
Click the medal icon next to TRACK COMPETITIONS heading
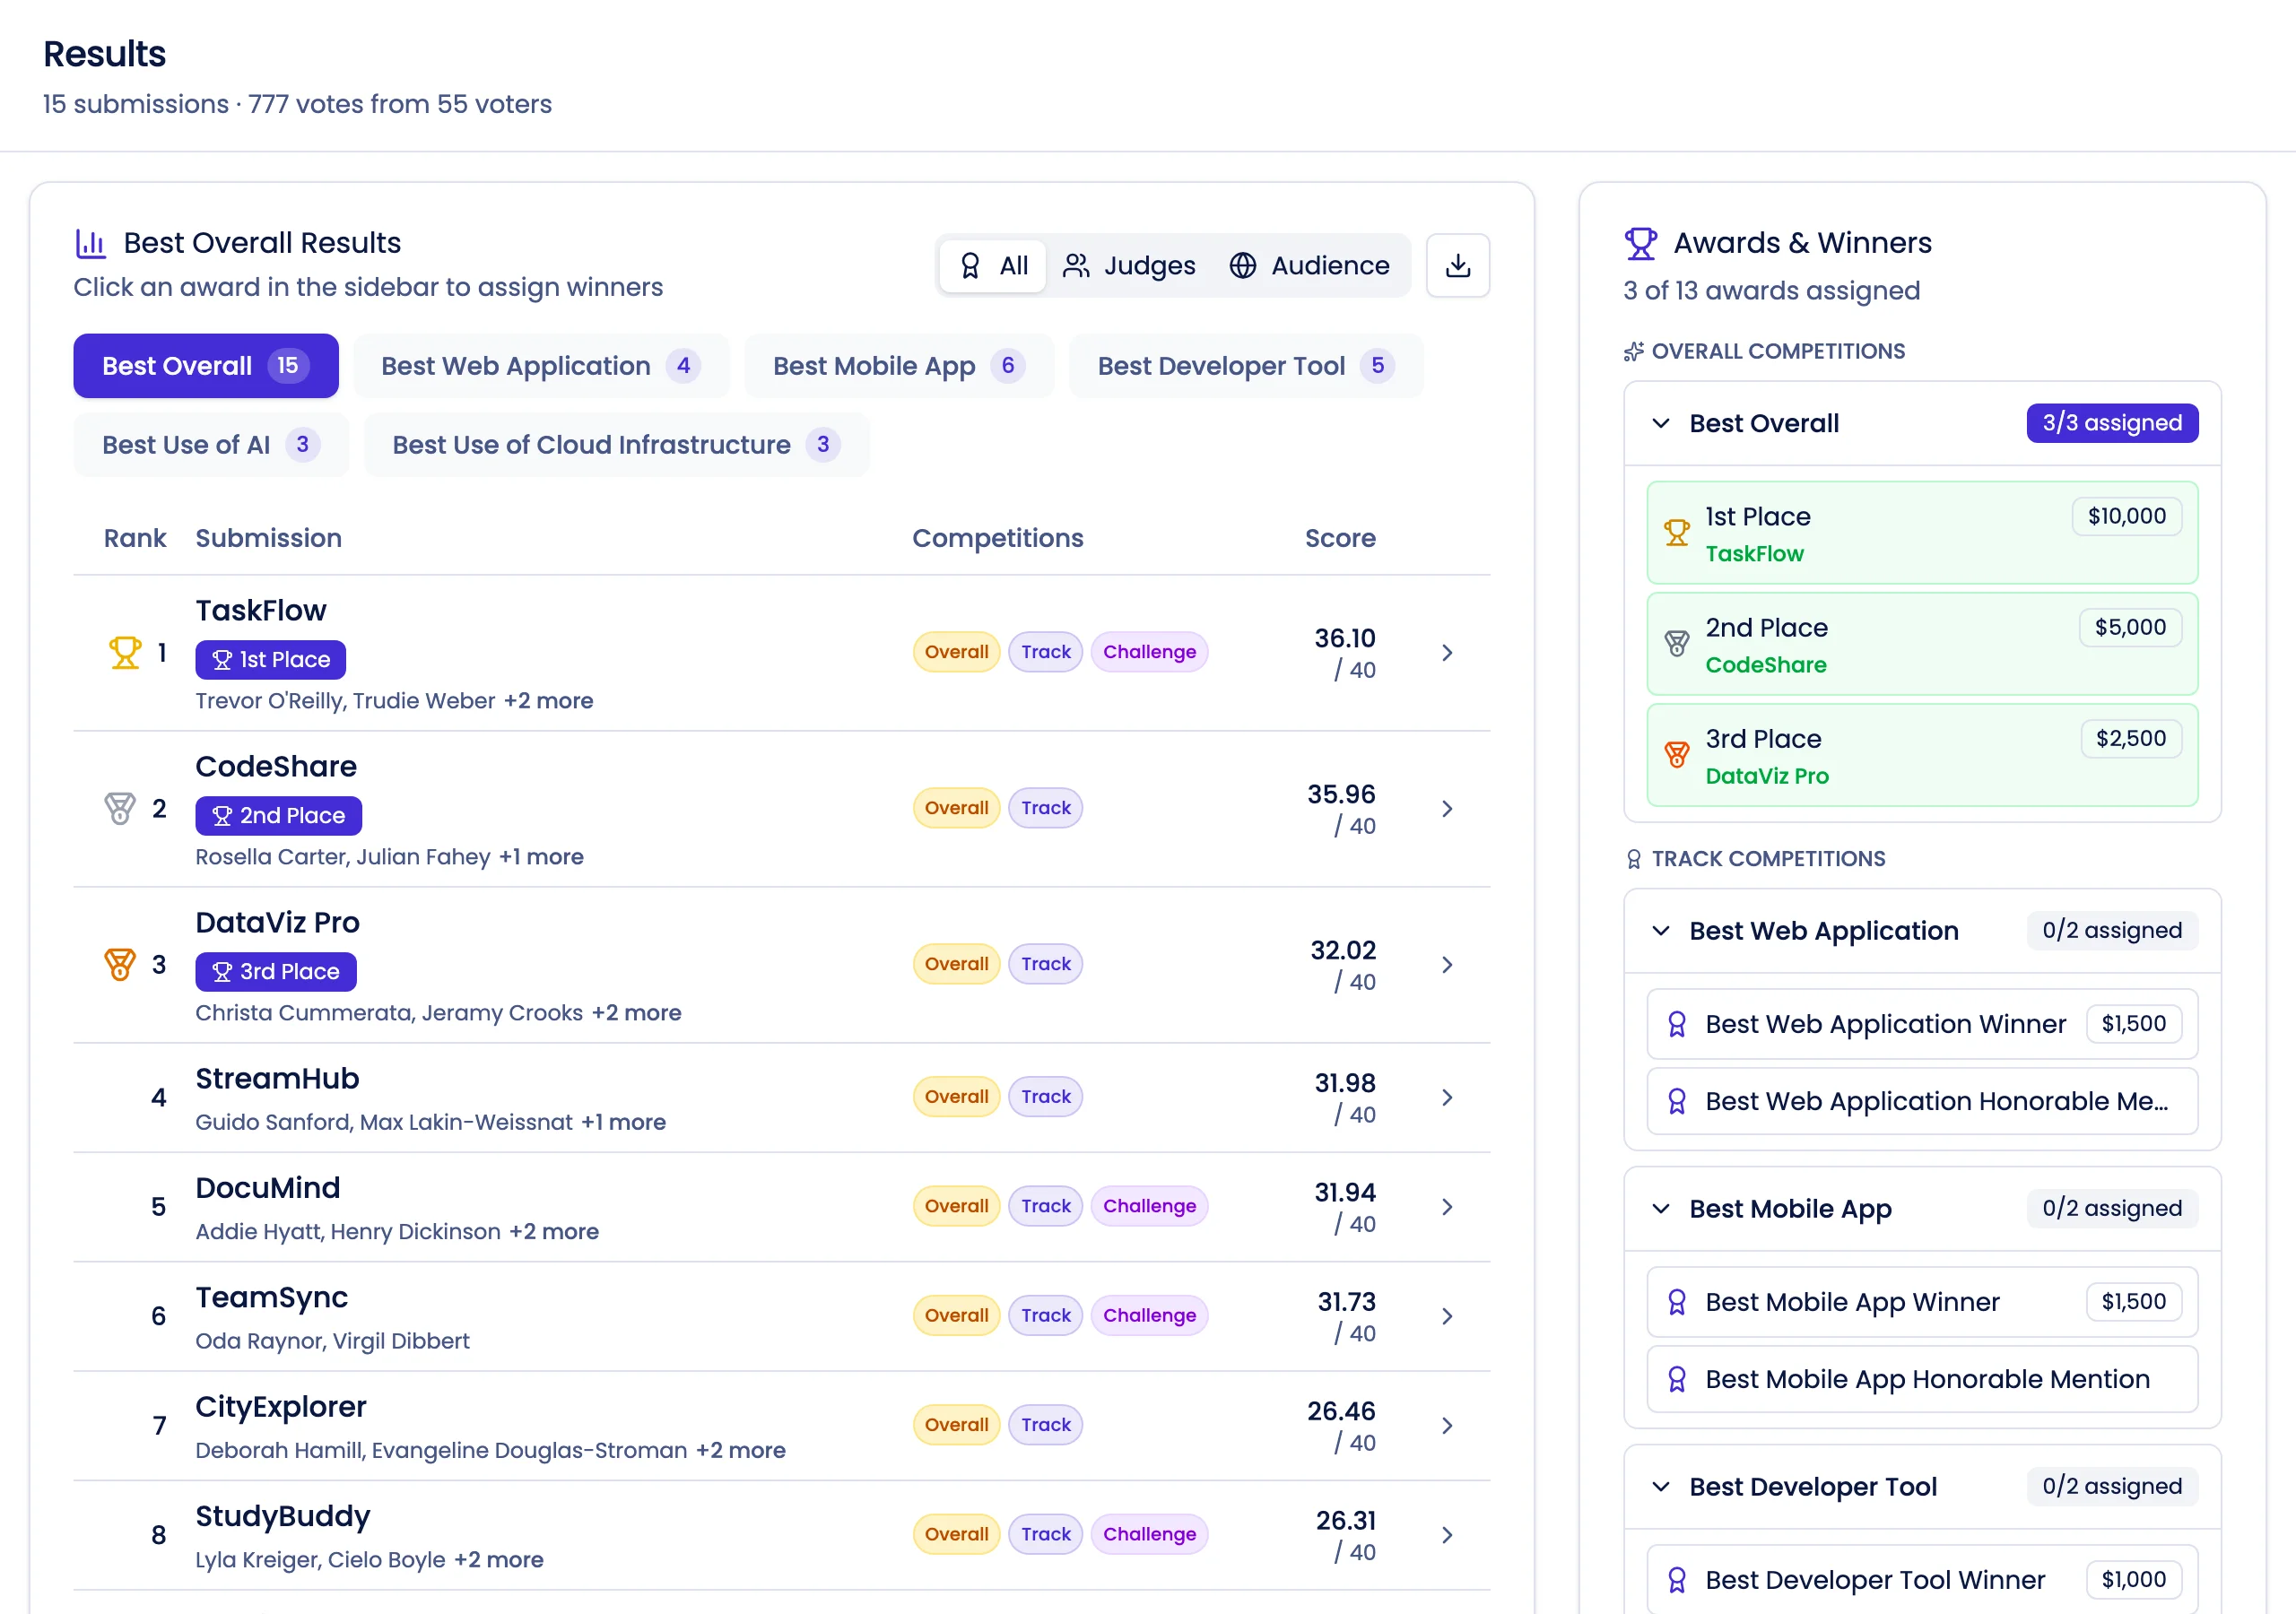[1634, 858]
